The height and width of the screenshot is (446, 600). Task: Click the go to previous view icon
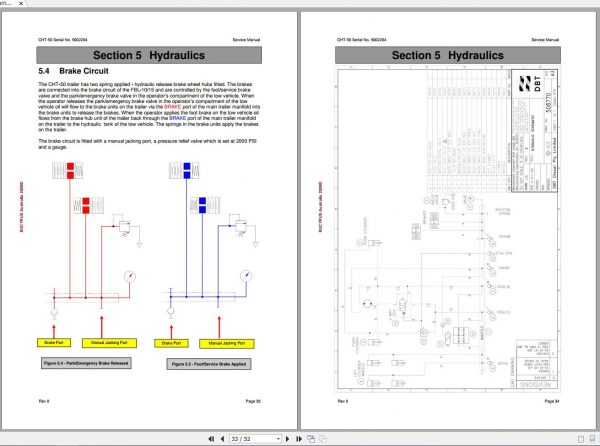[311, 439]
